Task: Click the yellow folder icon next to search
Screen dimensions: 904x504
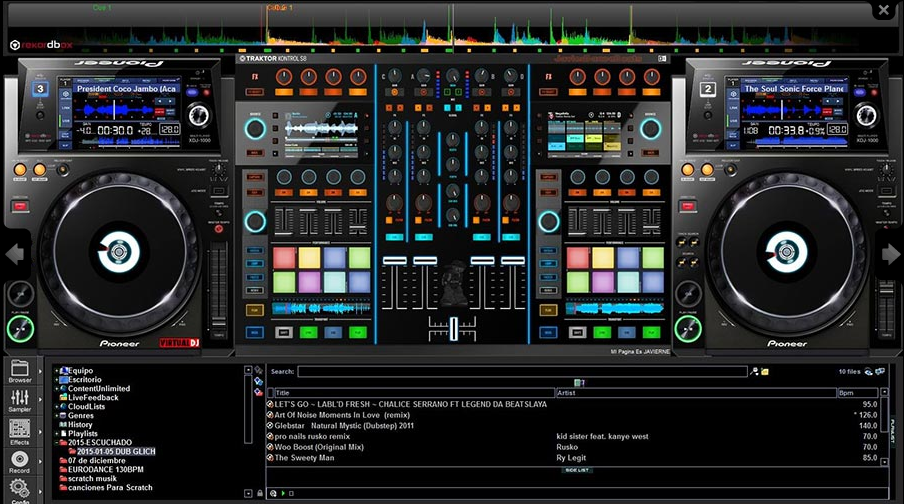Action: (764, 371)
